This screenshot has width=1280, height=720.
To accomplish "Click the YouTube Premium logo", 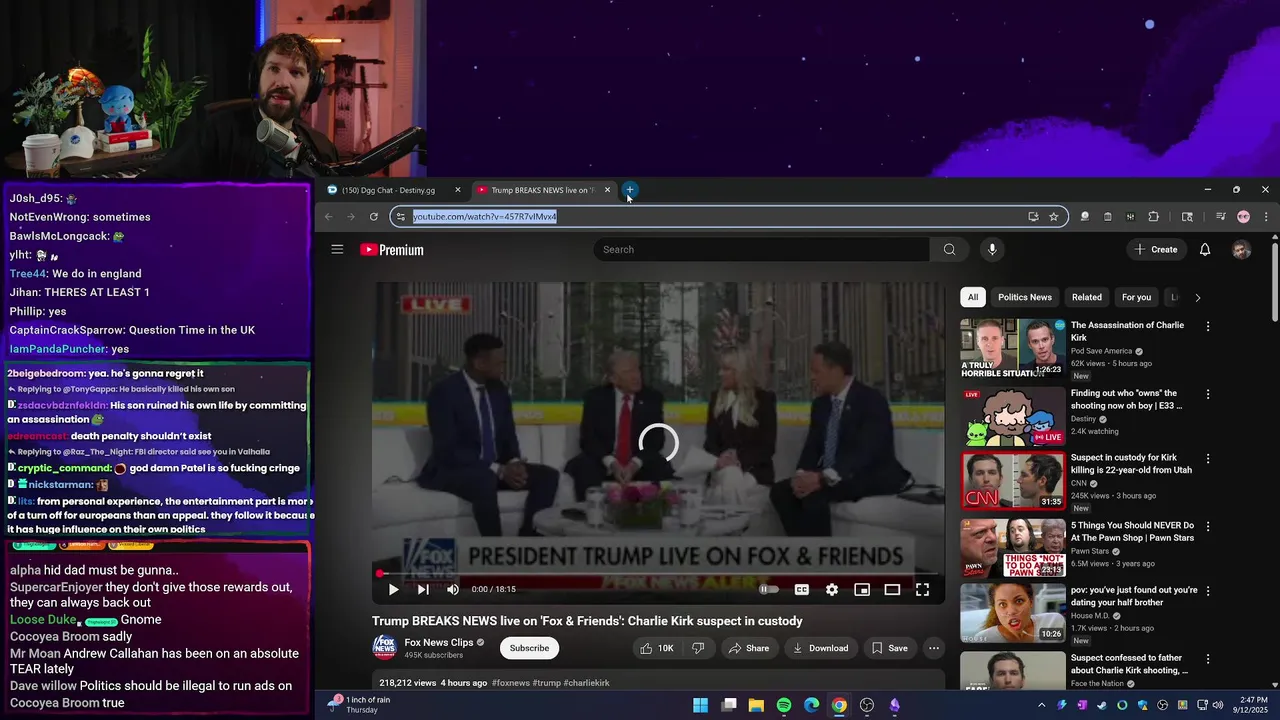I will click(x=392, y=250).
